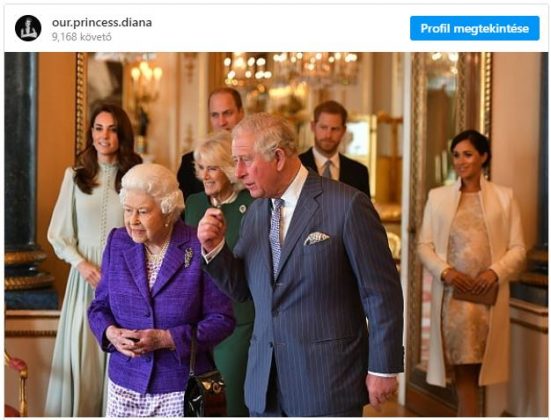The image size is (551, 420).
Task: Click the Profil megtekintése button
Action: coord(474,28)
